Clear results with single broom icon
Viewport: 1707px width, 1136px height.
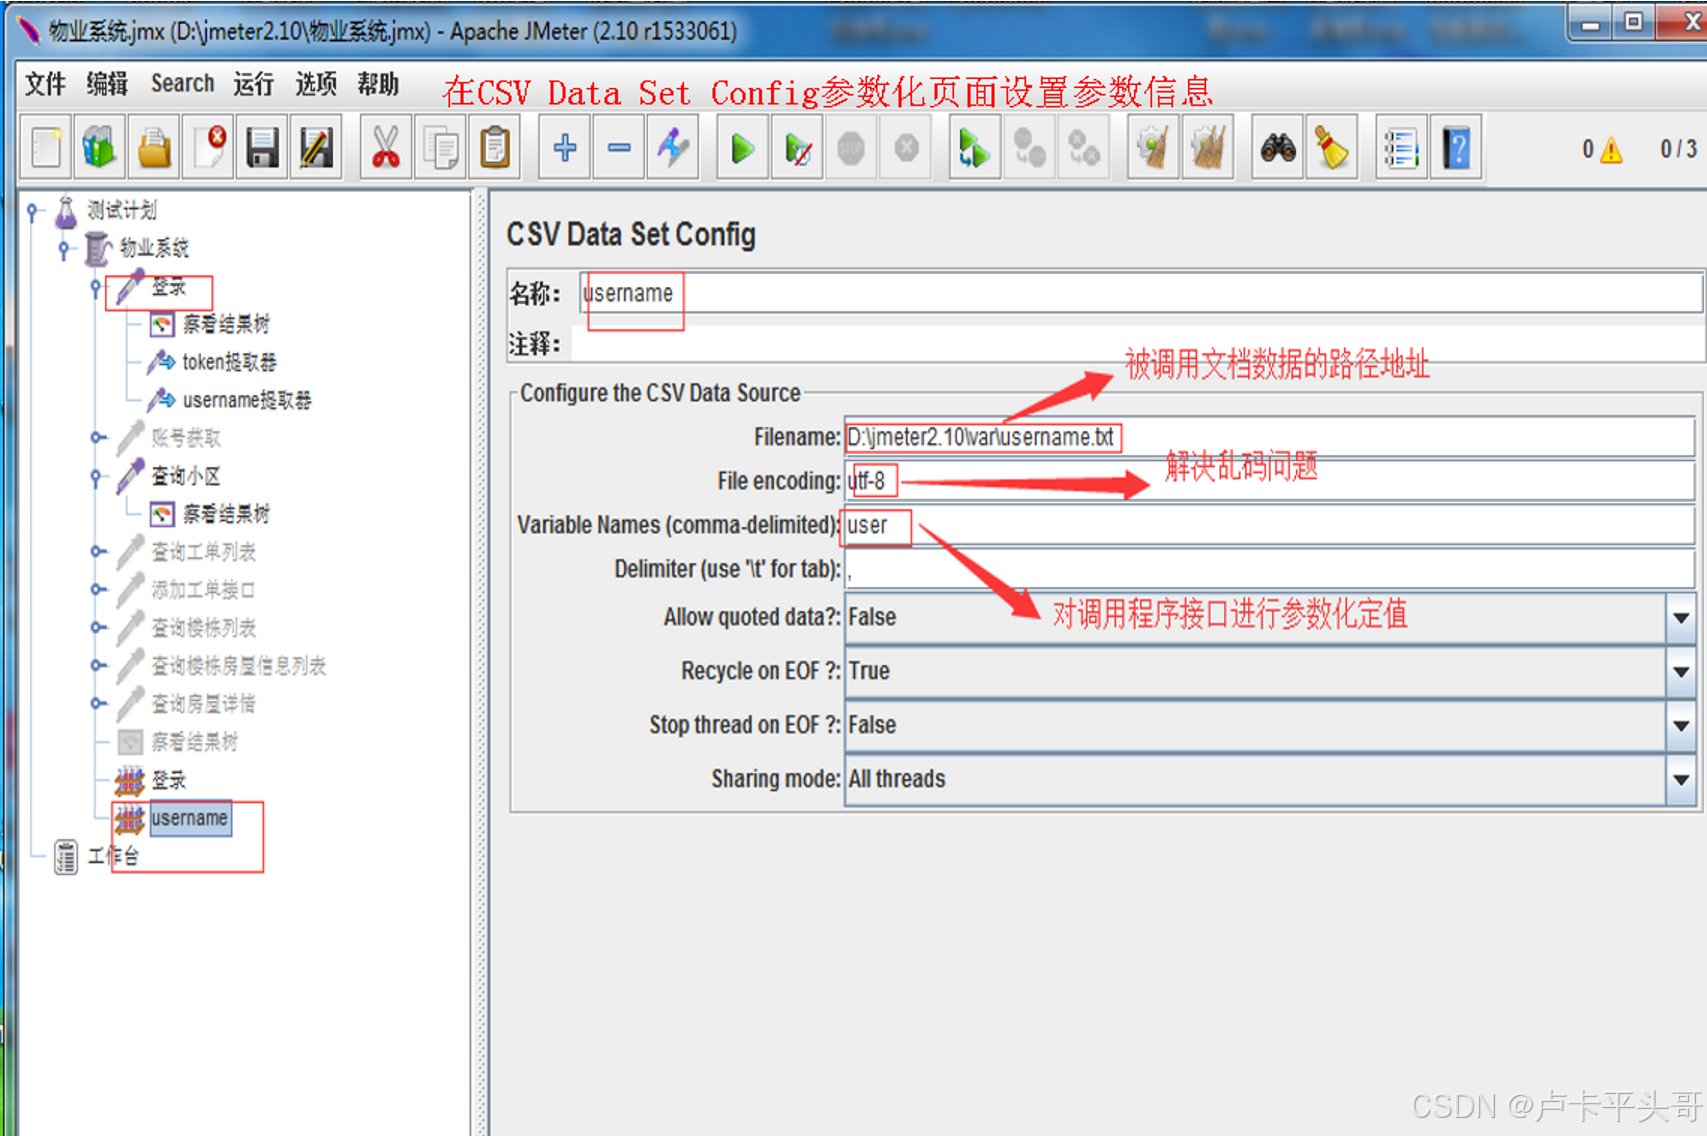(1153, 149)
